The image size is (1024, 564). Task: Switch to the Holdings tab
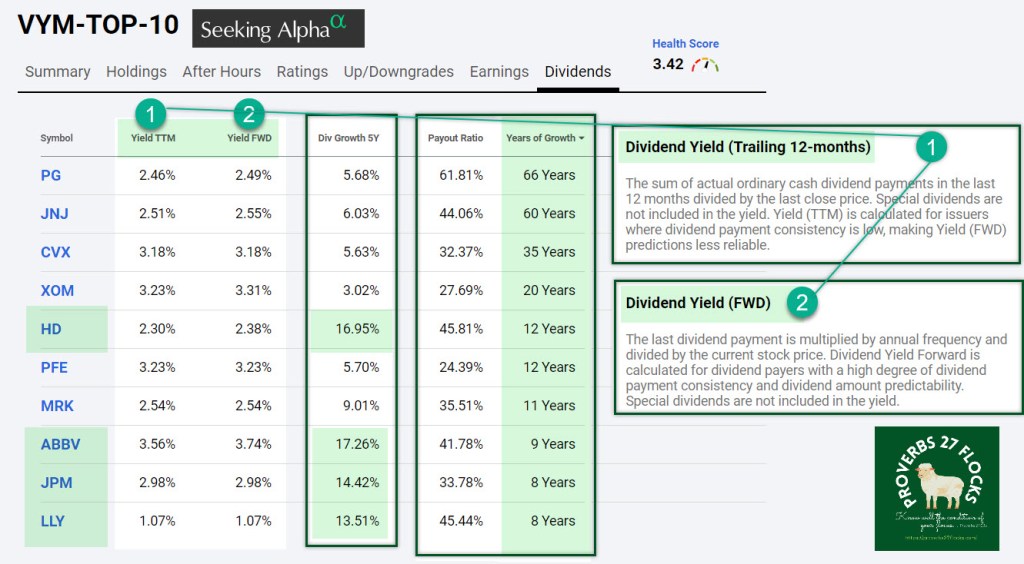(x=136, y=72)
